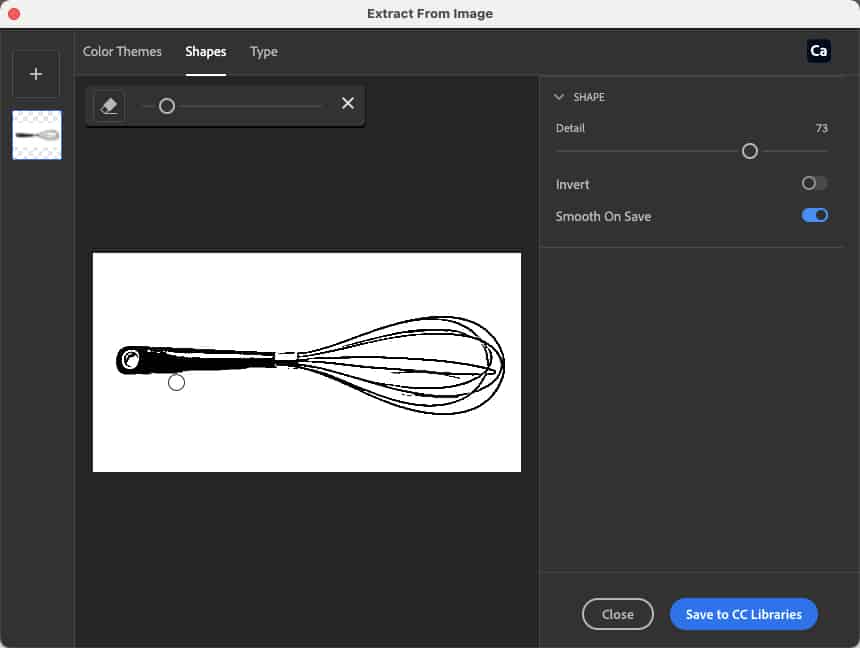Collapse the SHAPE section
Image resolution: width=860 pixels, height=648 pixels.
click(x=559, y=97)
